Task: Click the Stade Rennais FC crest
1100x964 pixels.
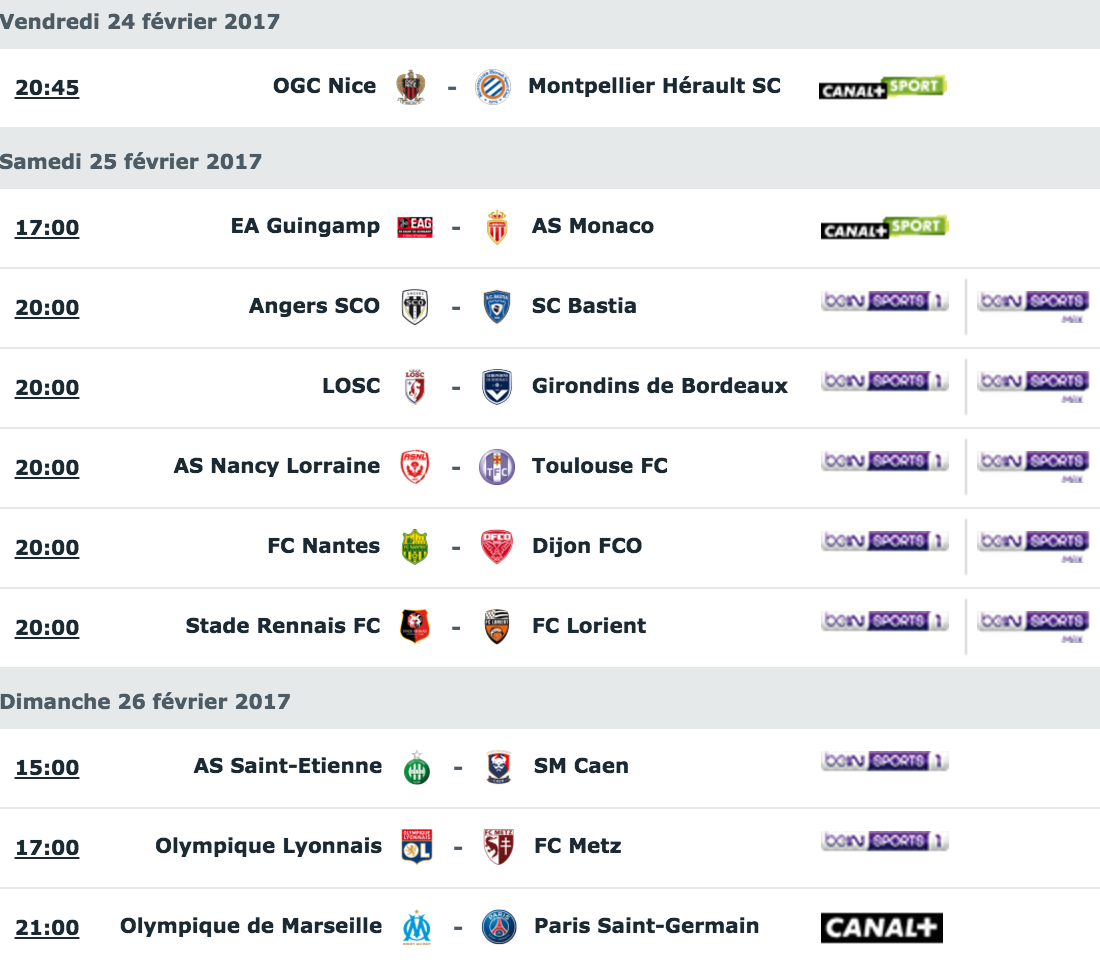Action: [x=414, y=627]
